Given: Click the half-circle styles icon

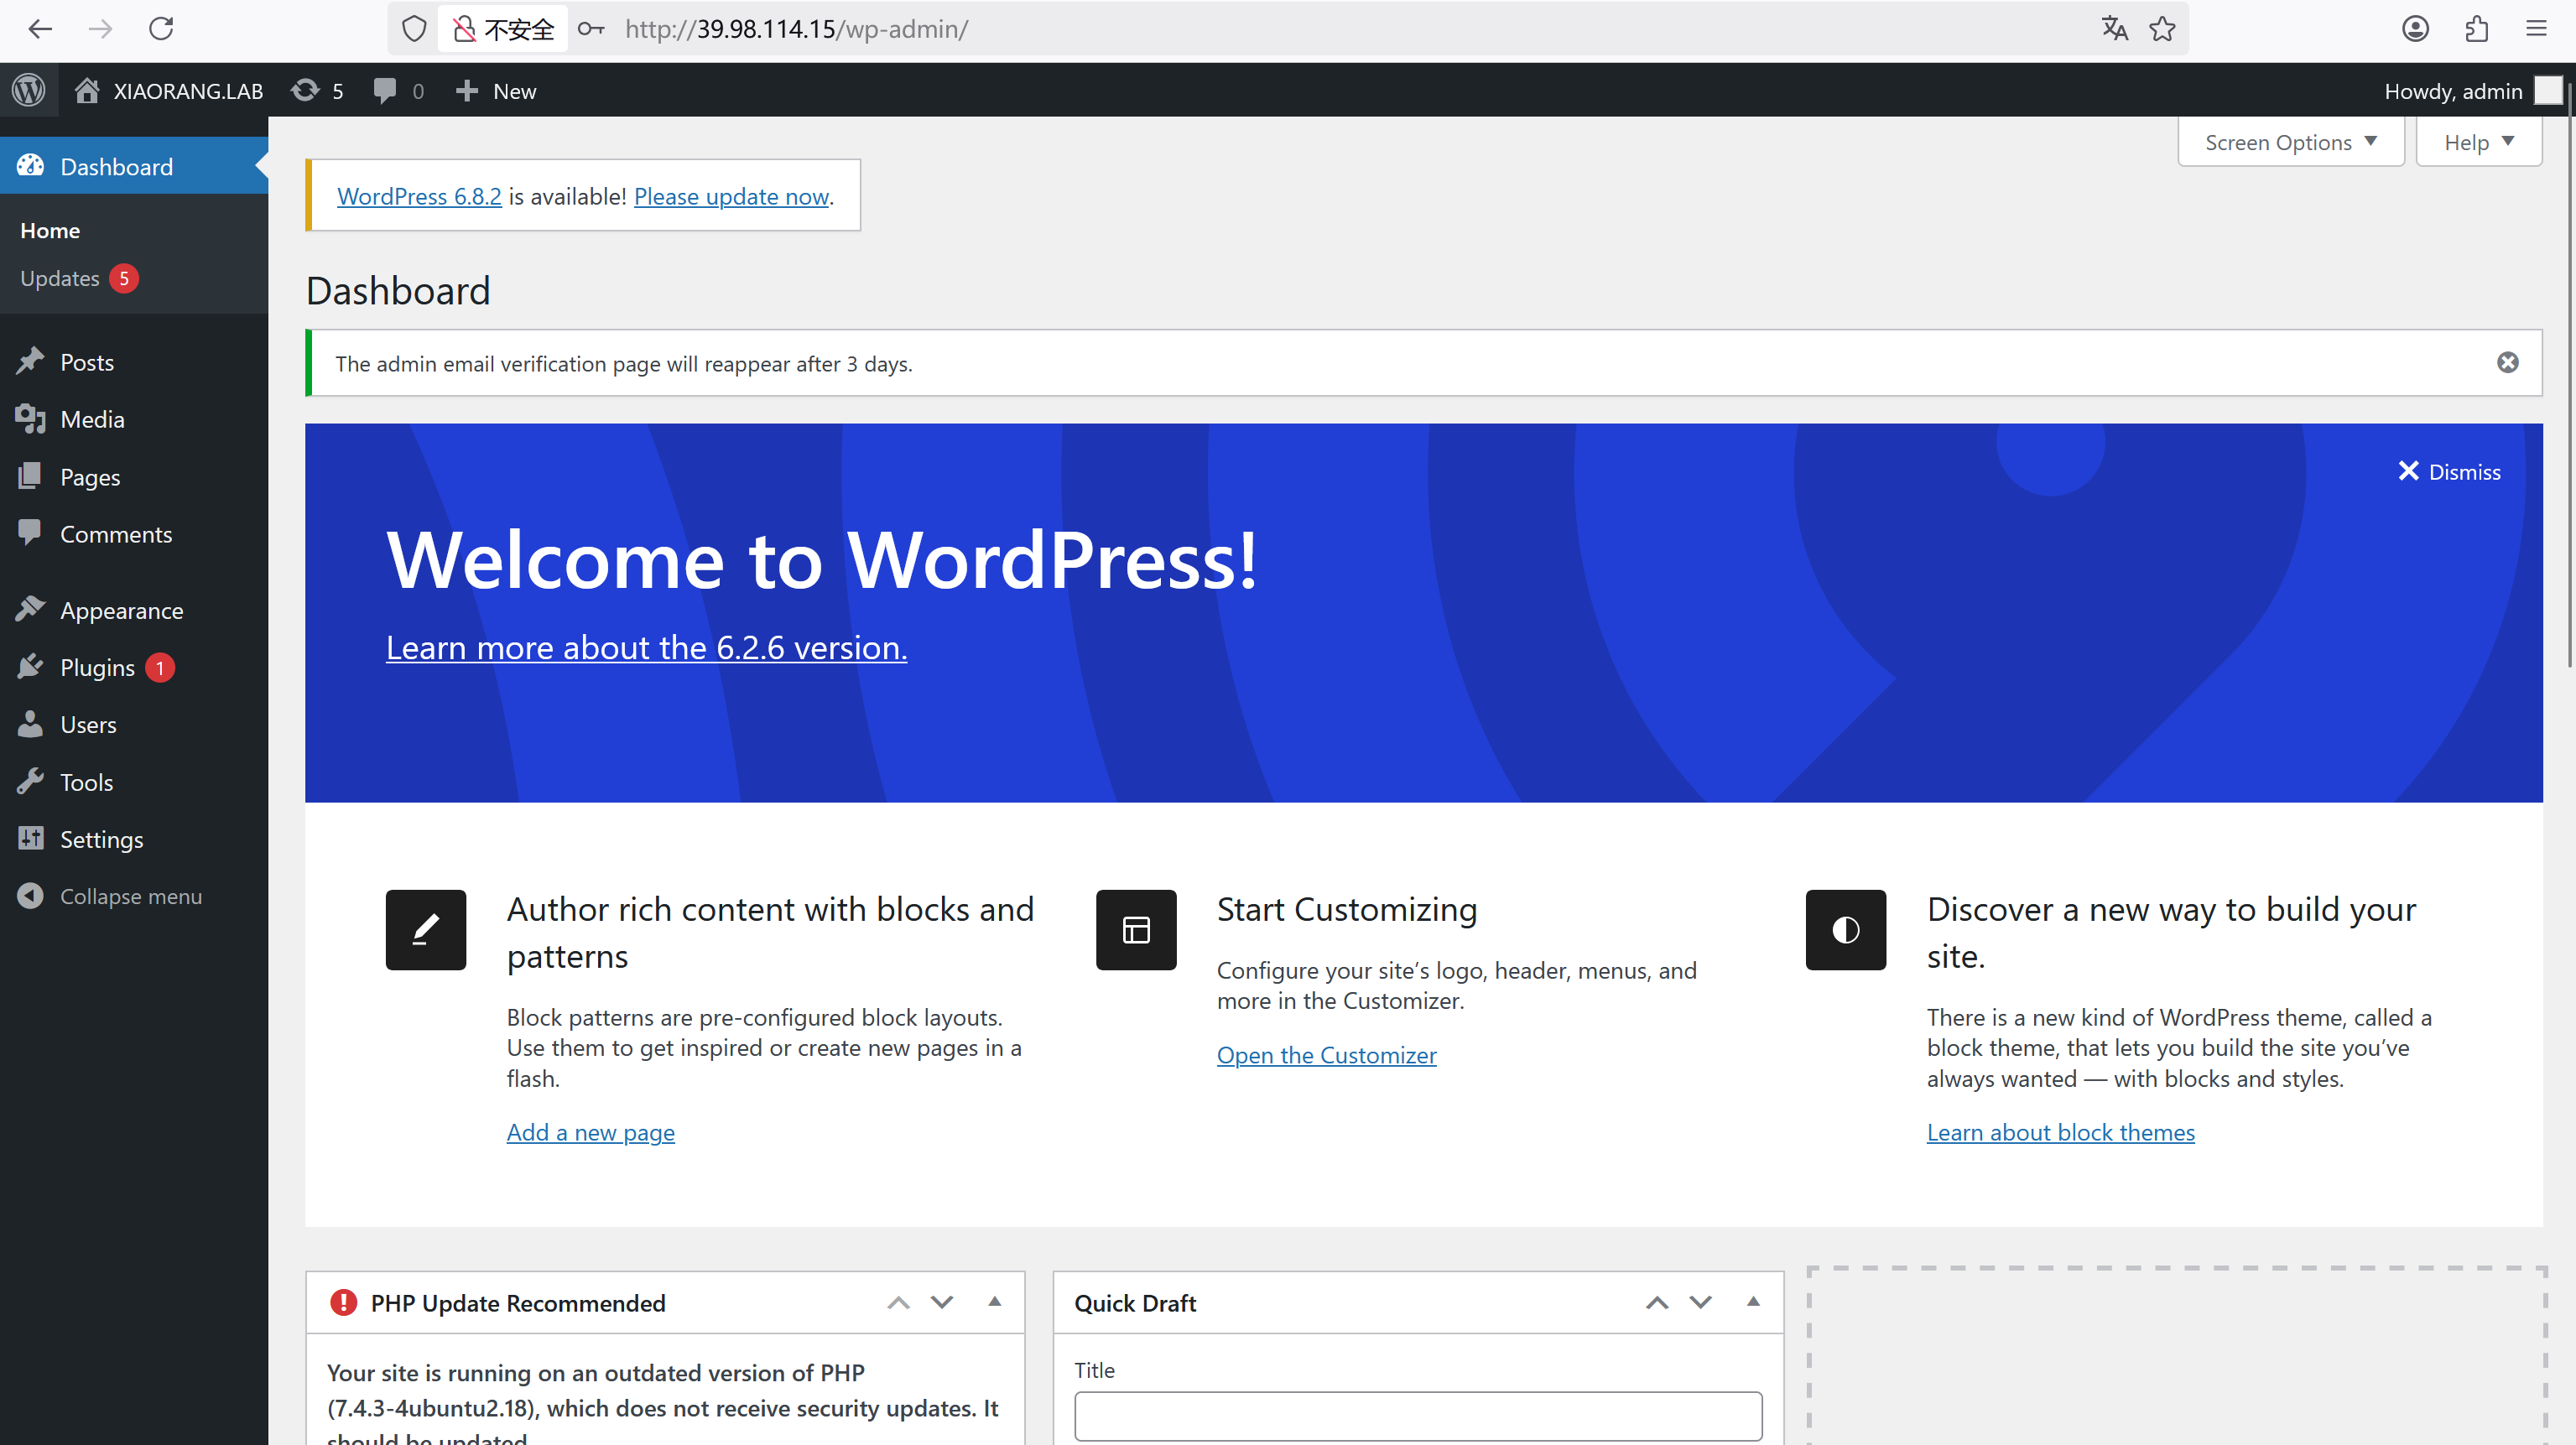Looking at the screenshot, I should (1845, 929).
